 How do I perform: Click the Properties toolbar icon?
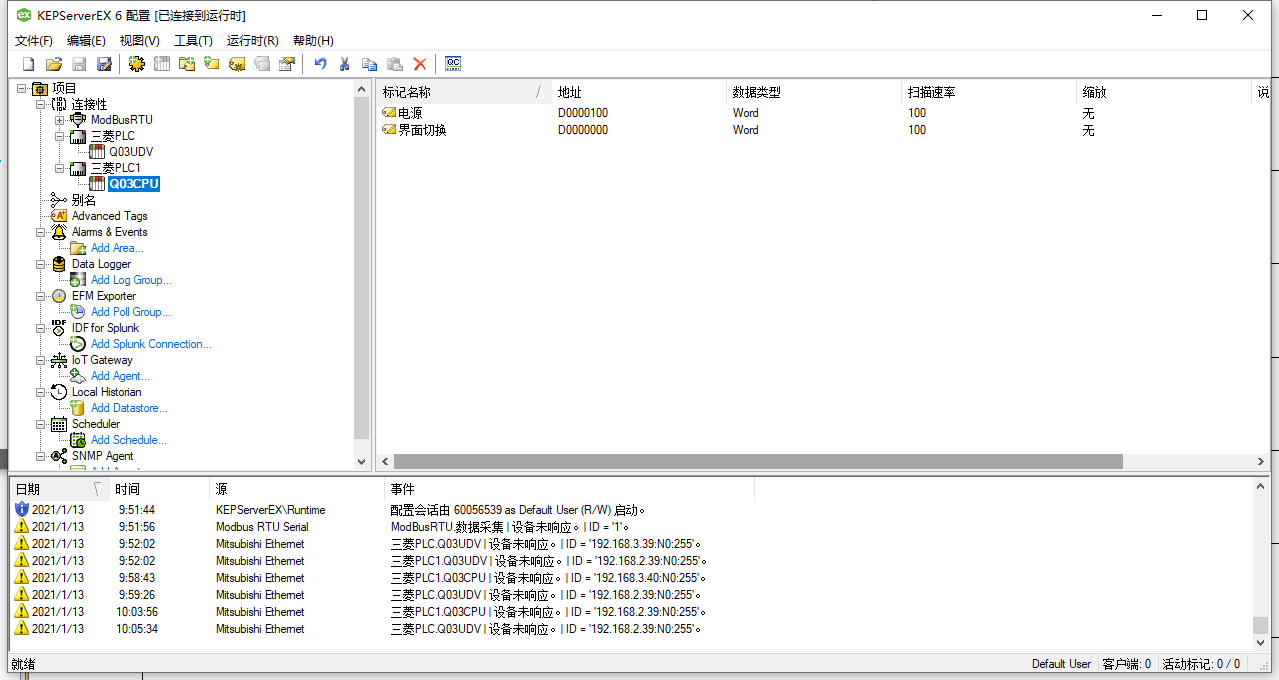click(287, 64)
